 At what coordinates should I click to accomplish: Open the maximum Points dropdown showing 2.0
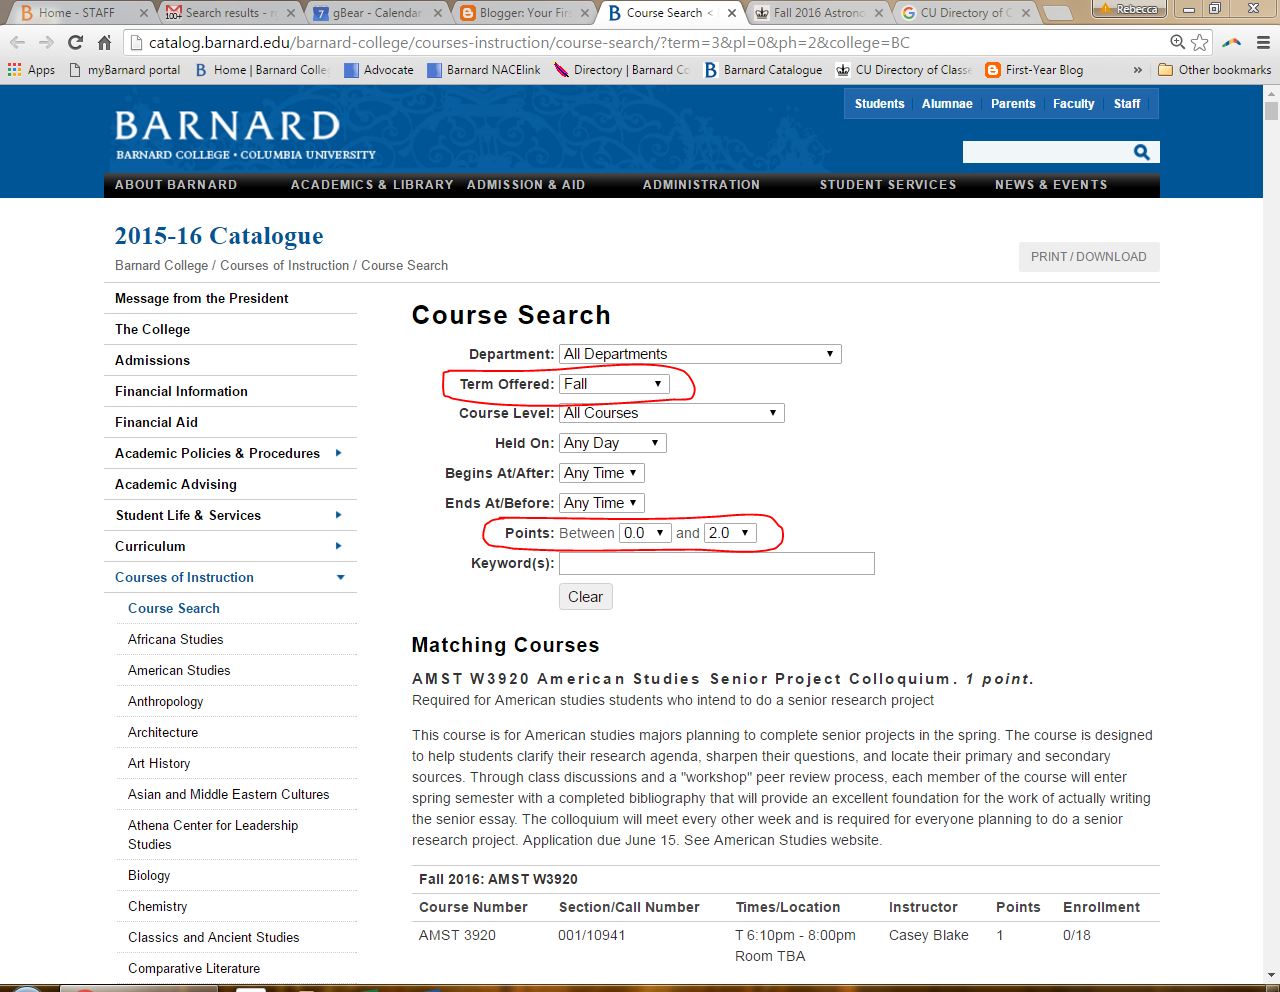point(730,533)
